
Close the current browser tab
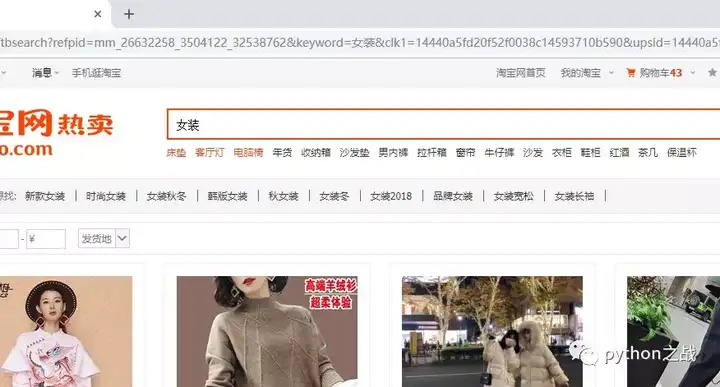pyautogui.click(x=97, y=14)
